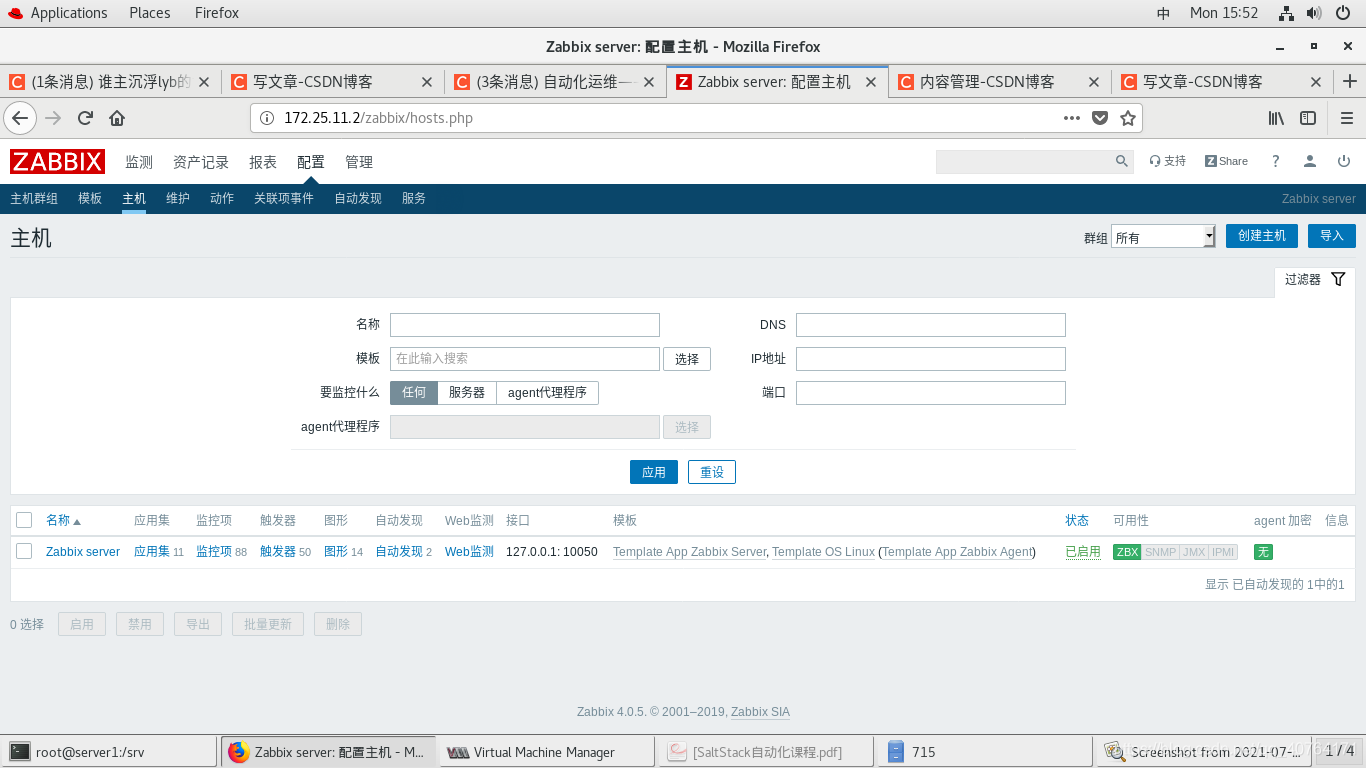Open the 资产记录 menu

click(x=201, y=162)
